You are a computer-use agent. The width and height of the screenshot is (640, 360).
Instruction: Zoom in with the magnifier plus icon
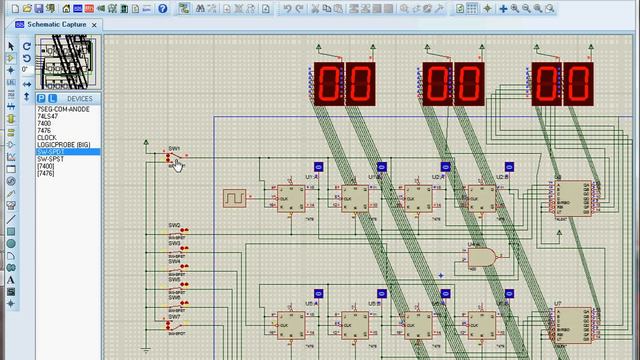coord(515,8)
